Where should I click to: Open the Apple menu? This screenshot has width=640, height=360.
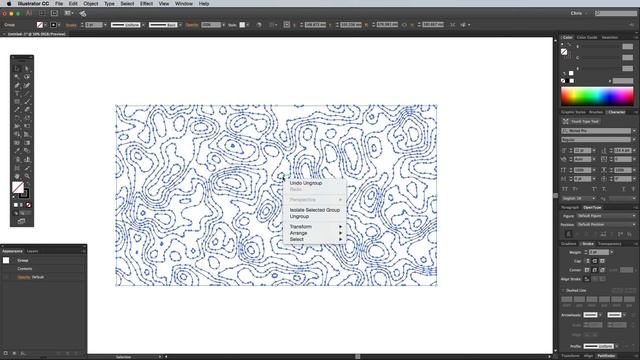(9, 3)
